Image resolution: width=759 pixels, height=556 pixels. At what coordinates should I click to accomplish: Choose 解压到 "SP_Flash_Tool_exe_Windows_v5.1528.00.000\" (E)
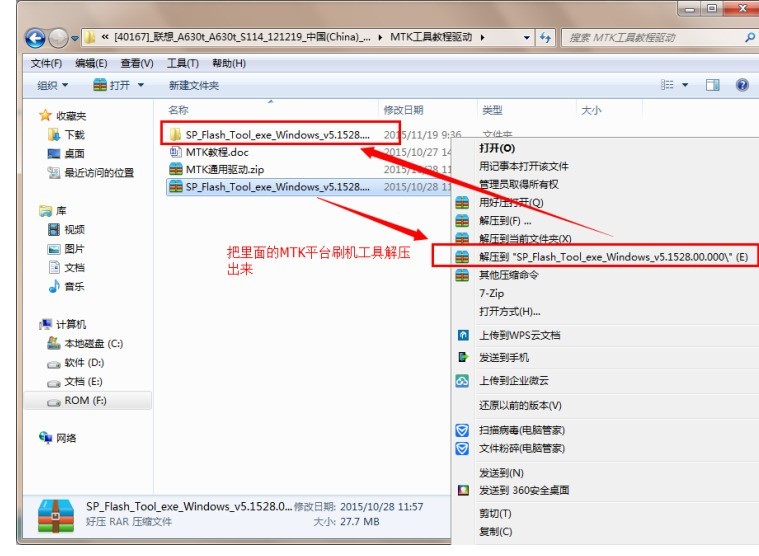pos(613,257)
